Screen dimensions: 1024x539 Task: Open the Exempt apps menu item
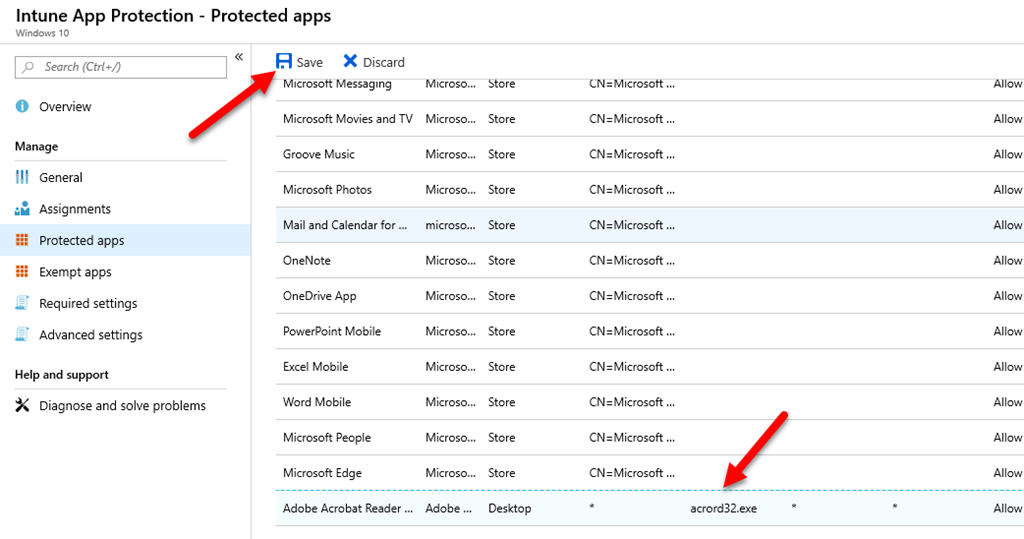(x=75, y=272)
